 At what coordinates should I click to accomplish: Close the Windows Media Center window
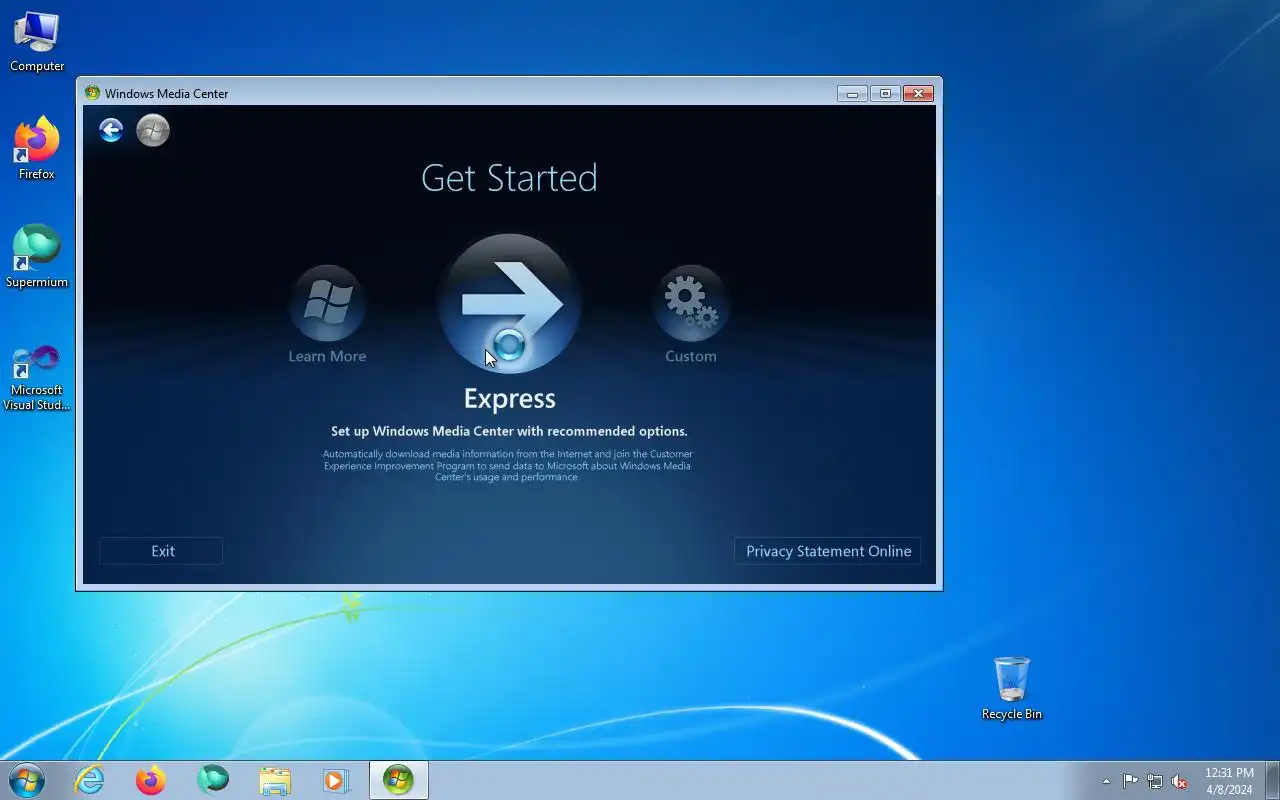[x=918, y=93]
